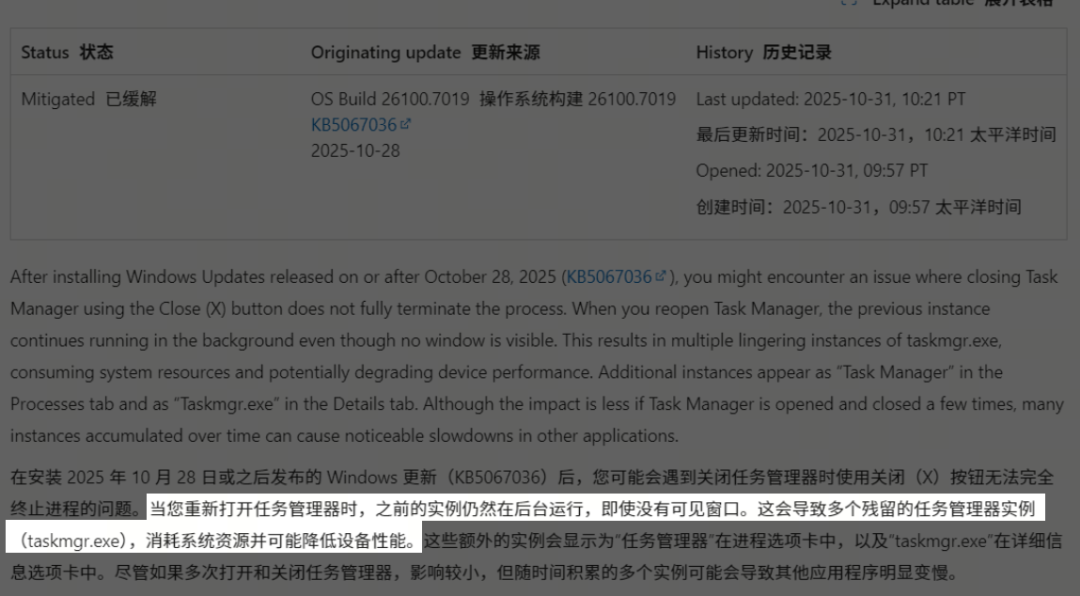Open the KB5067036 link in the table

pyautogui.click(x=353, y=125)
